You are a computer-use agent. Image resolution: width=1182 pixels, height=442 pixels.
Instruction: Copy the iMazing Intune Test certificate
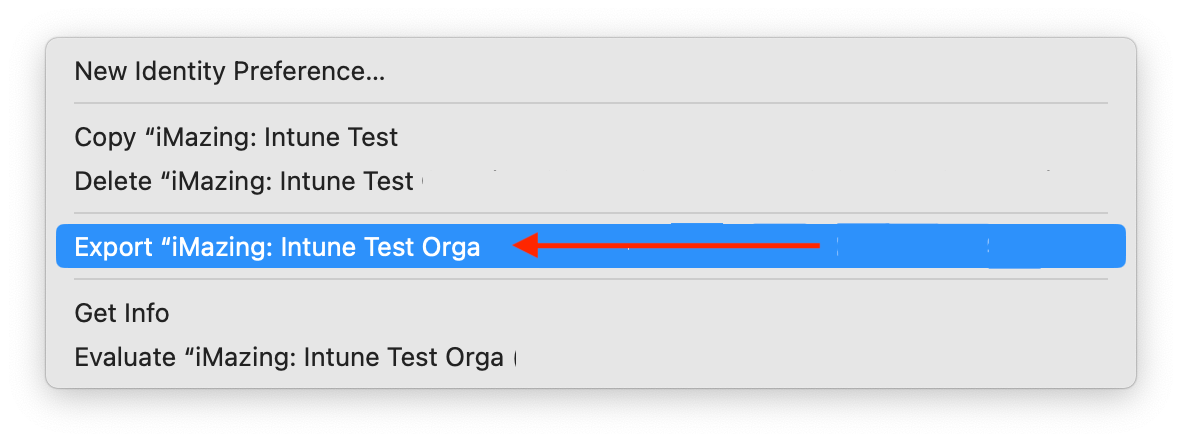pyautogui.click(x=236, y=137)
